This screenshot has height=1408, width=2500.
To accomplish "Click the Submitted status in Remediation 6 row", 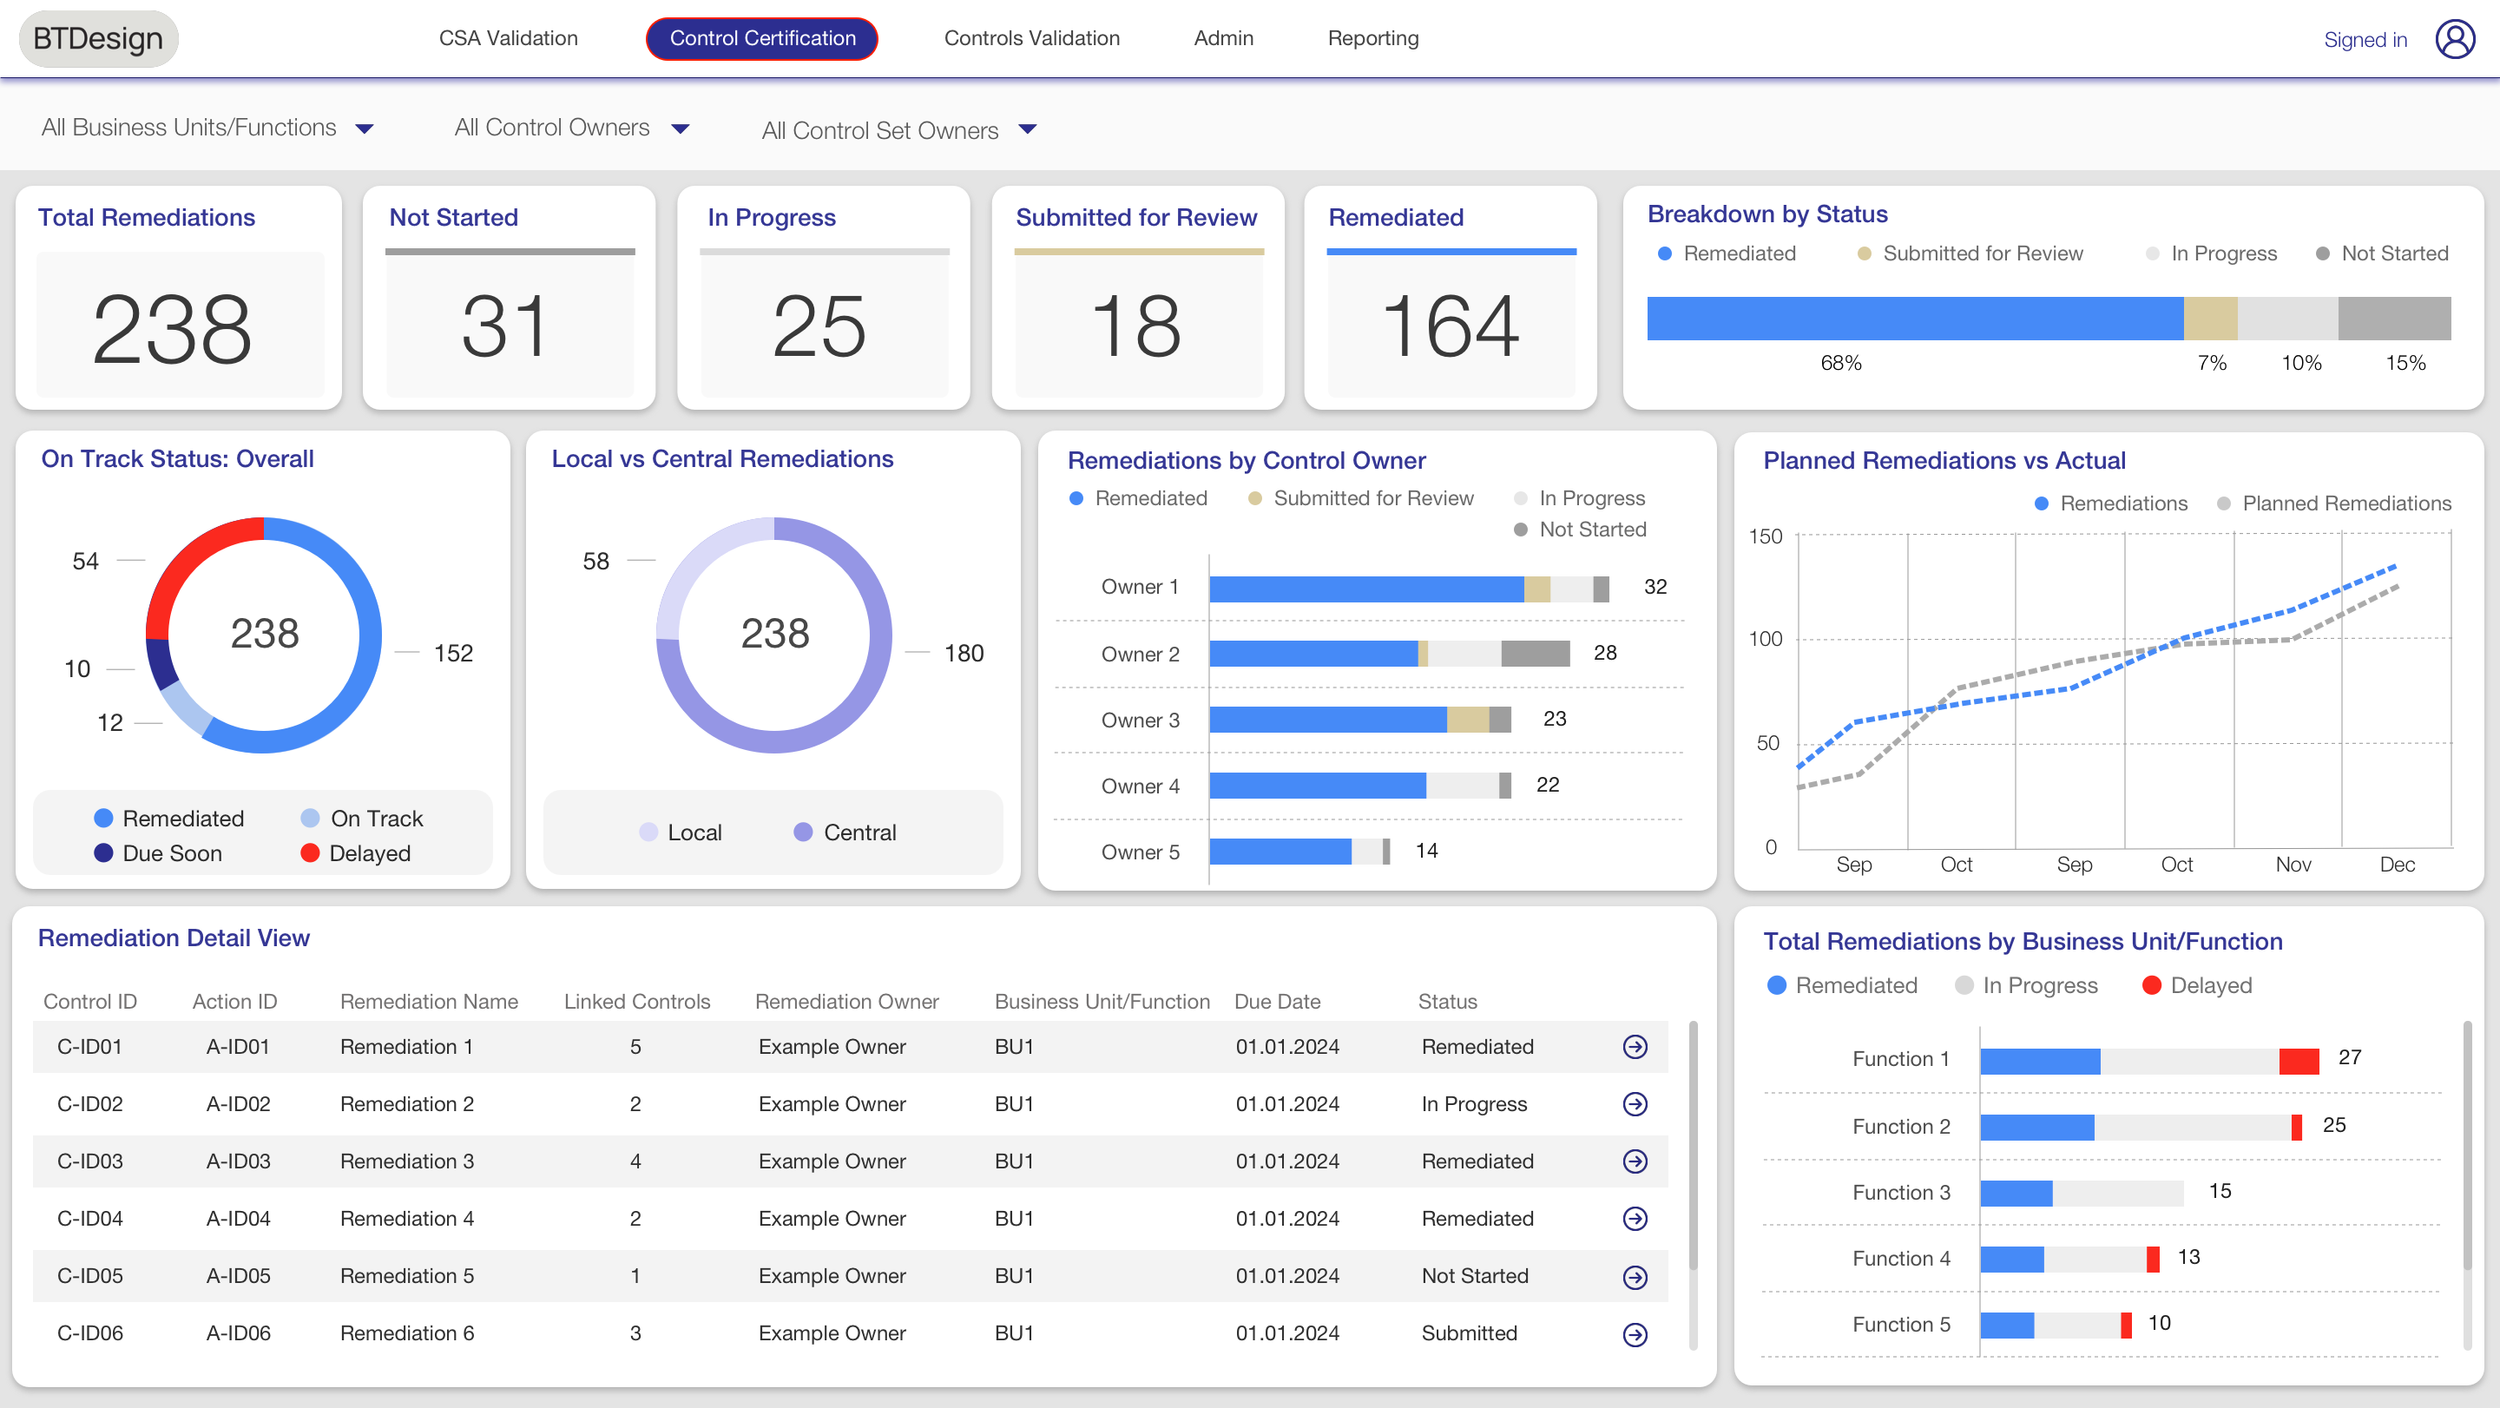I will click(1469, 1333).
